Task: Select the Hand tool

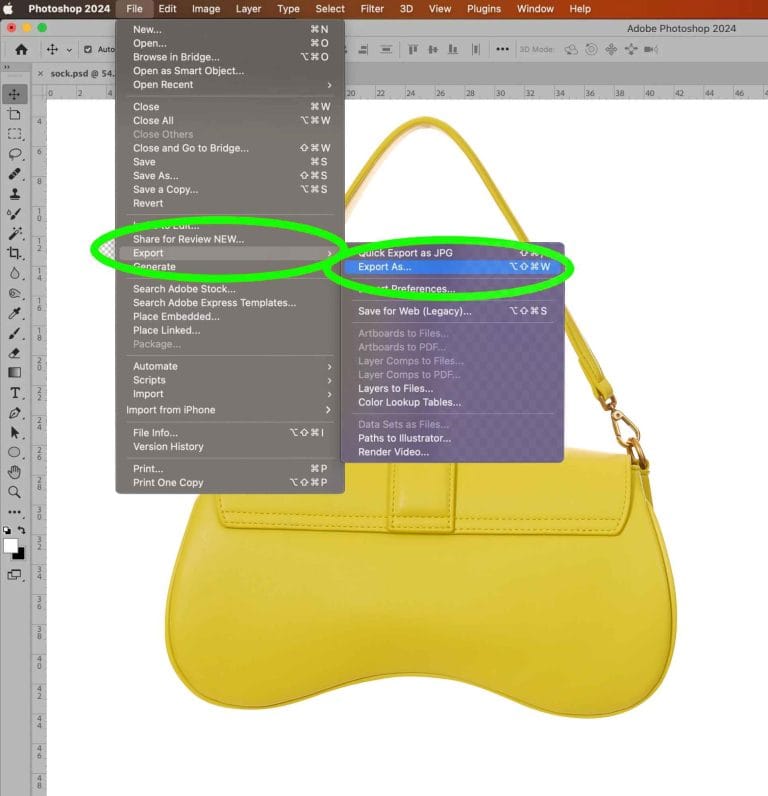Action: click(14, 472)
